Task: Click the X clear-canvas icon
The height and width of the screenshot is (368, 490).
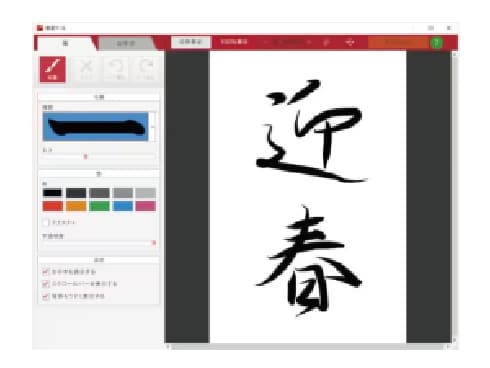Action: click(87, 69)
